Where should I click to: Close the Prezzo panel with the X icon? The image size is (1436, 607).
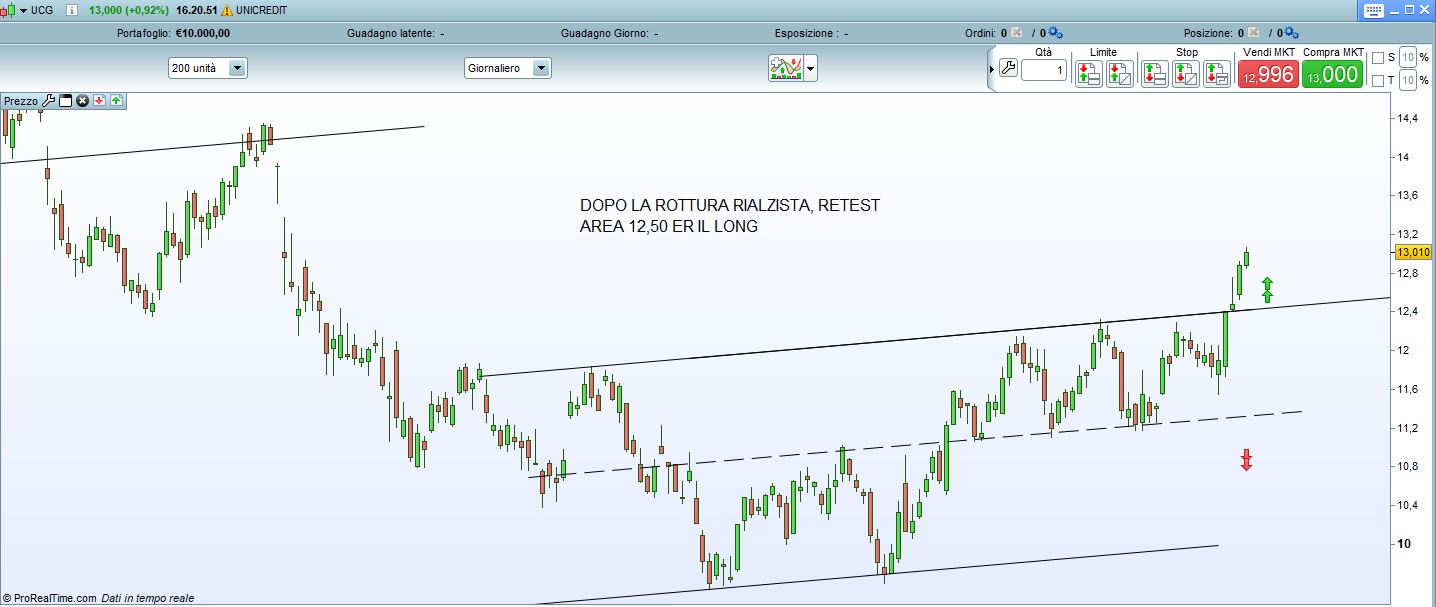83,101
